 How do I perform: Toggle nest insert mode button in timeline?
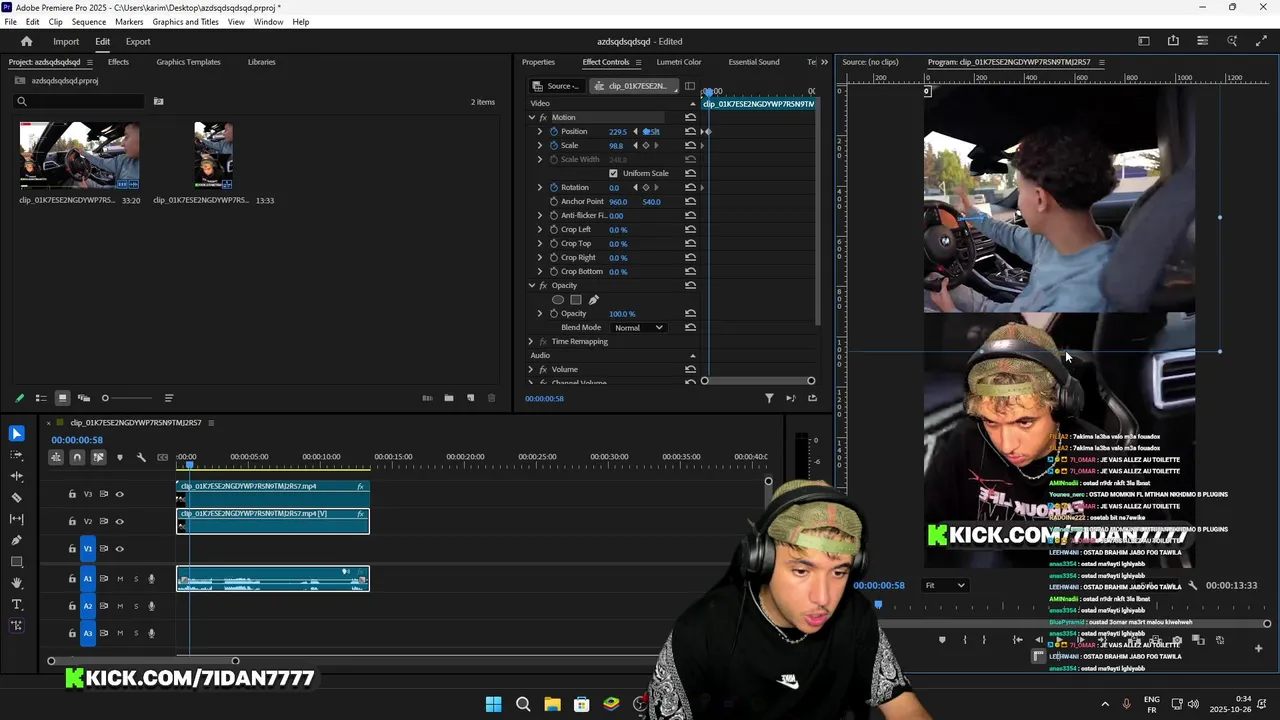(56, 457)
